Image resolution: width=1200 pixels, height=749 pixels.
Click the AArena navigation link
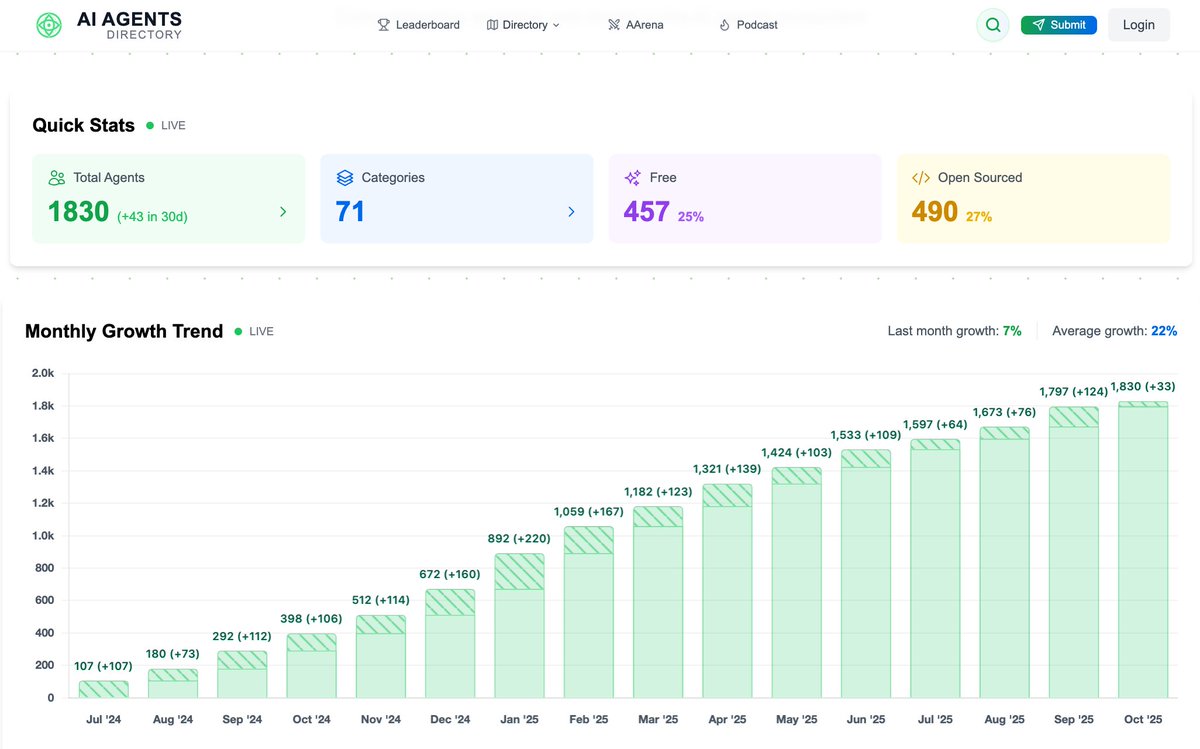click(x=636, y=24)
